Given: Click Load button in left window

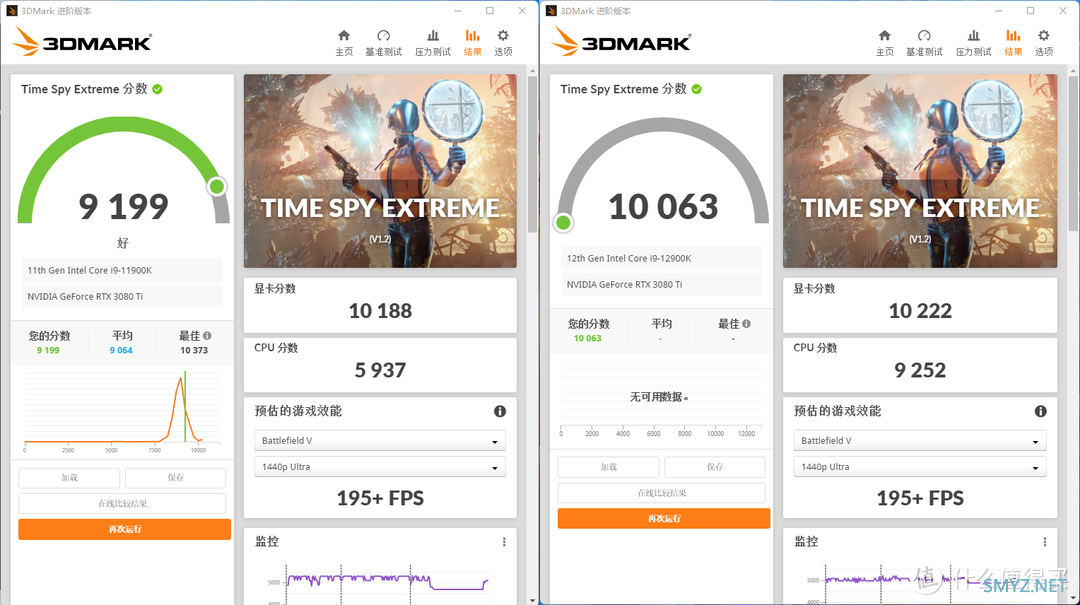Looking at the screenshot, I should coord(69,478).
